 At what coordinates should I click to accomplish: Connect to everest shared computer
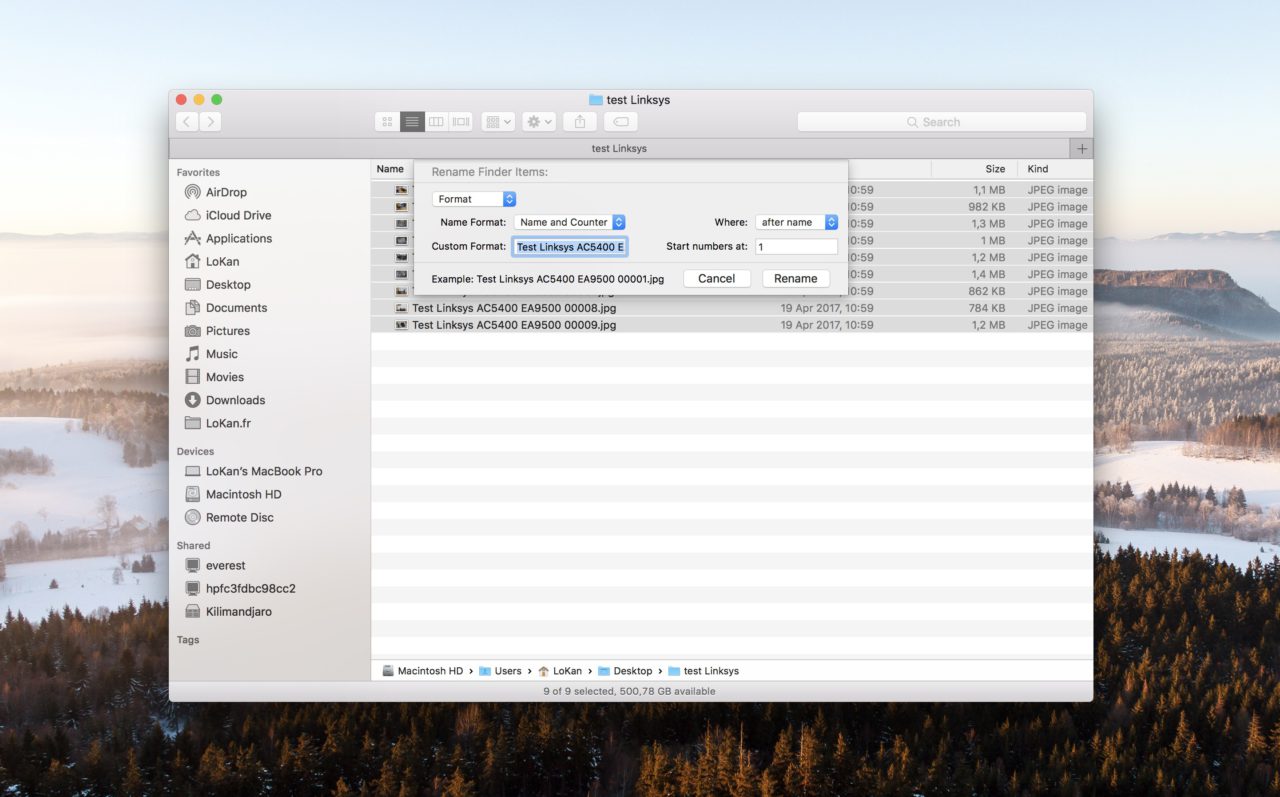click(x=225, y=565)
